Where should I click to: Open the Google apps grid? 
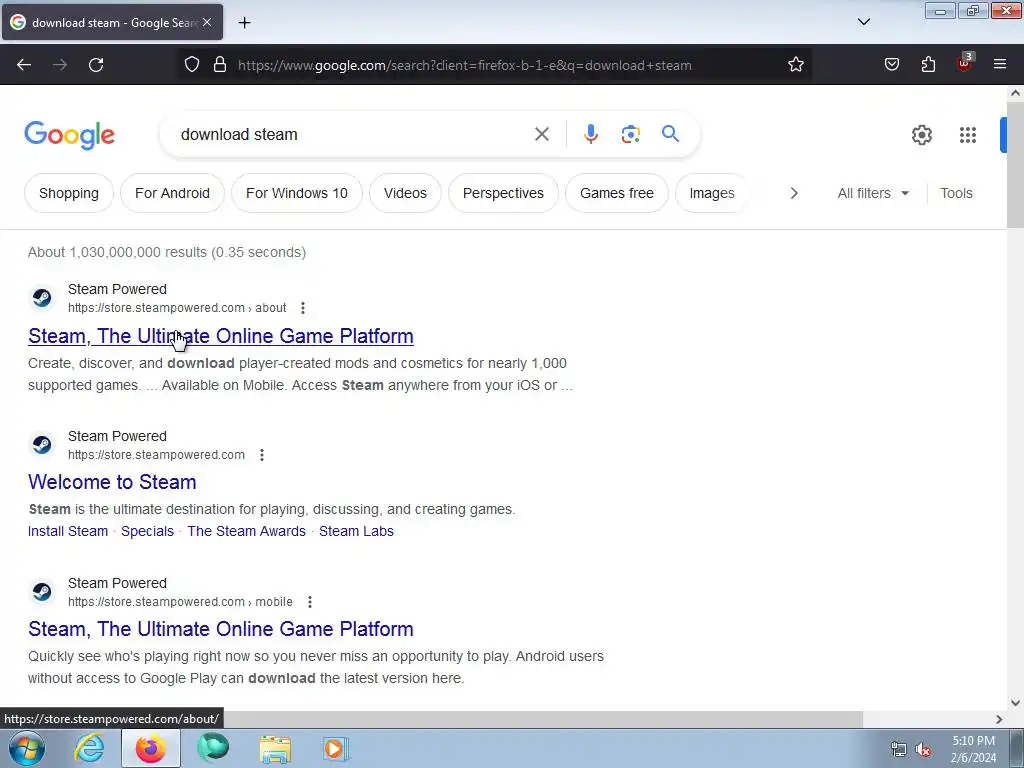point(968,135)
